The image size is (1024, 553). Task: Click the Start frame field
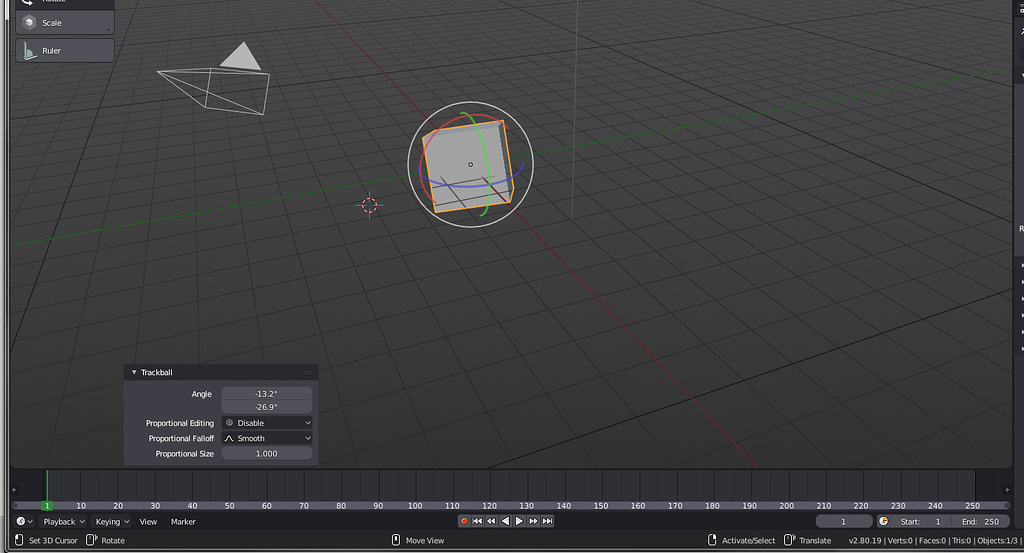tap(921, 521)
